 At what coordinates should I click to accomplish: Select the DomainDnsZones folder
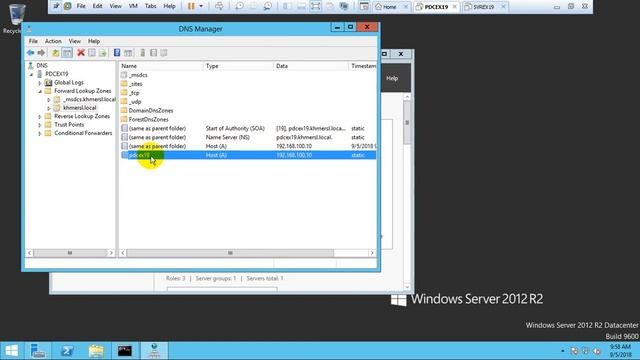click(x=151, y=111)
